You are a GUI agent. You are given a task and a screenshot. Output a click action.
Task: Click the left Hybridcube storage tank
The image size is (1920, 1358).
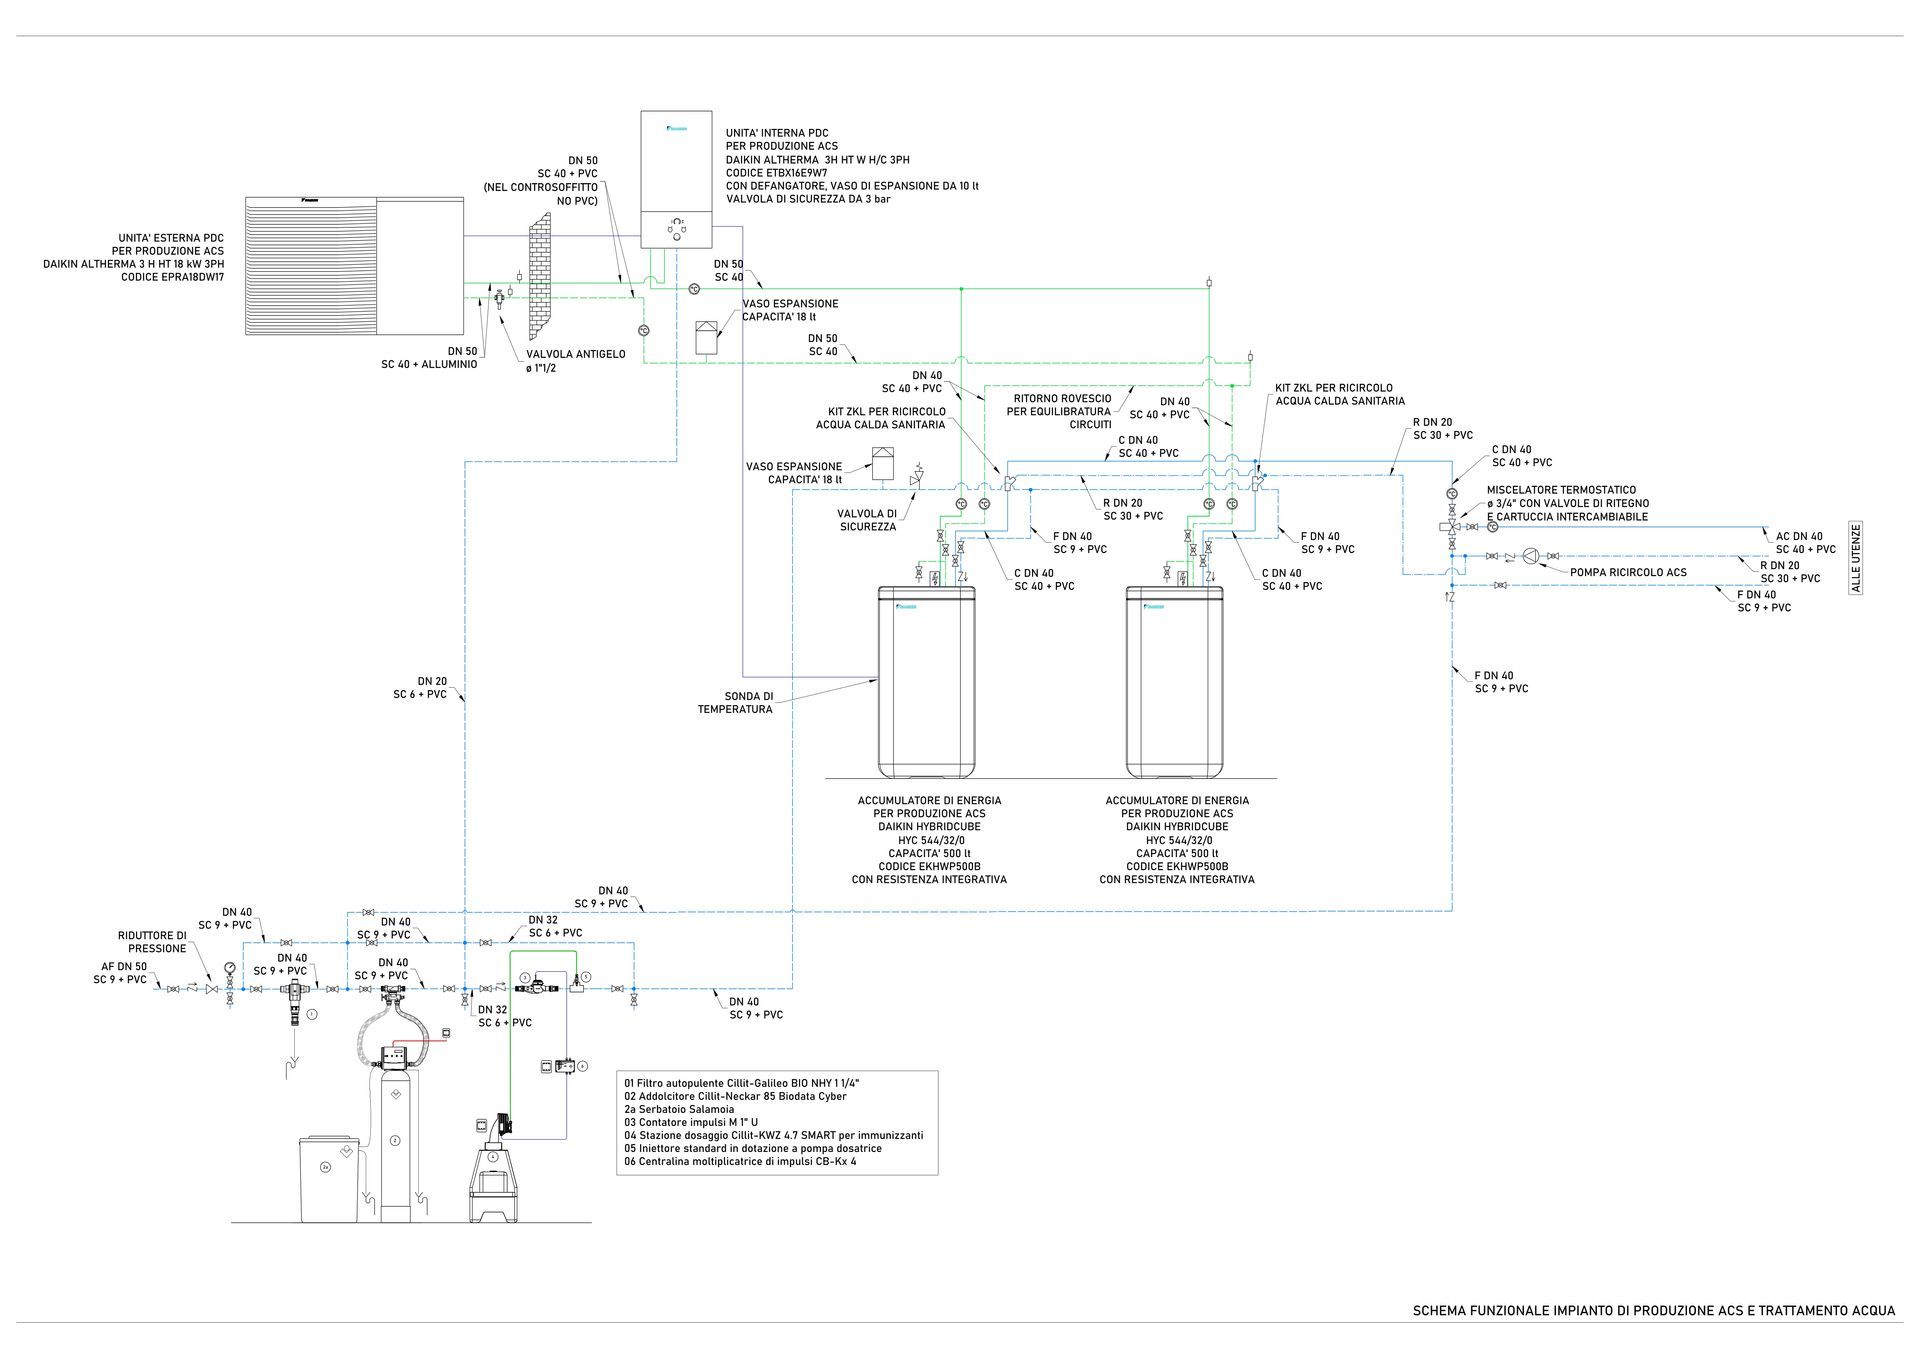click(x=926, y=682)
